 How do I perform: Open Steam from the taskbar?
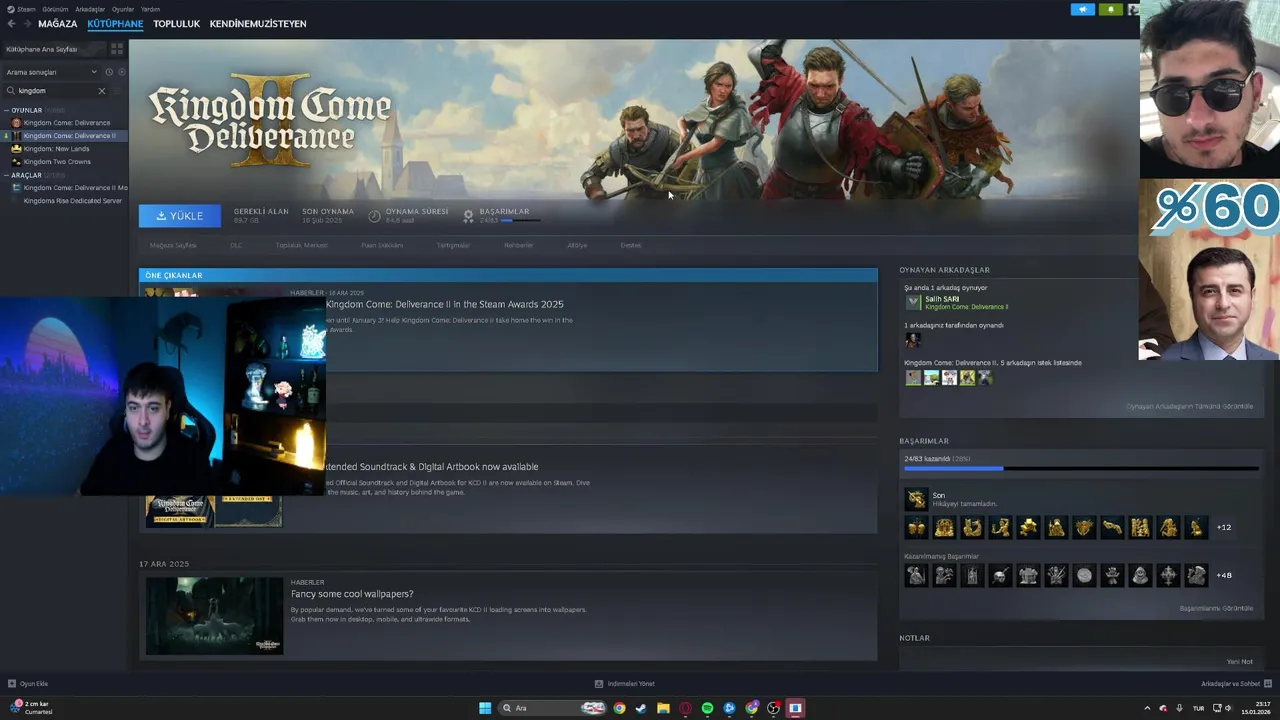point(641,708)
